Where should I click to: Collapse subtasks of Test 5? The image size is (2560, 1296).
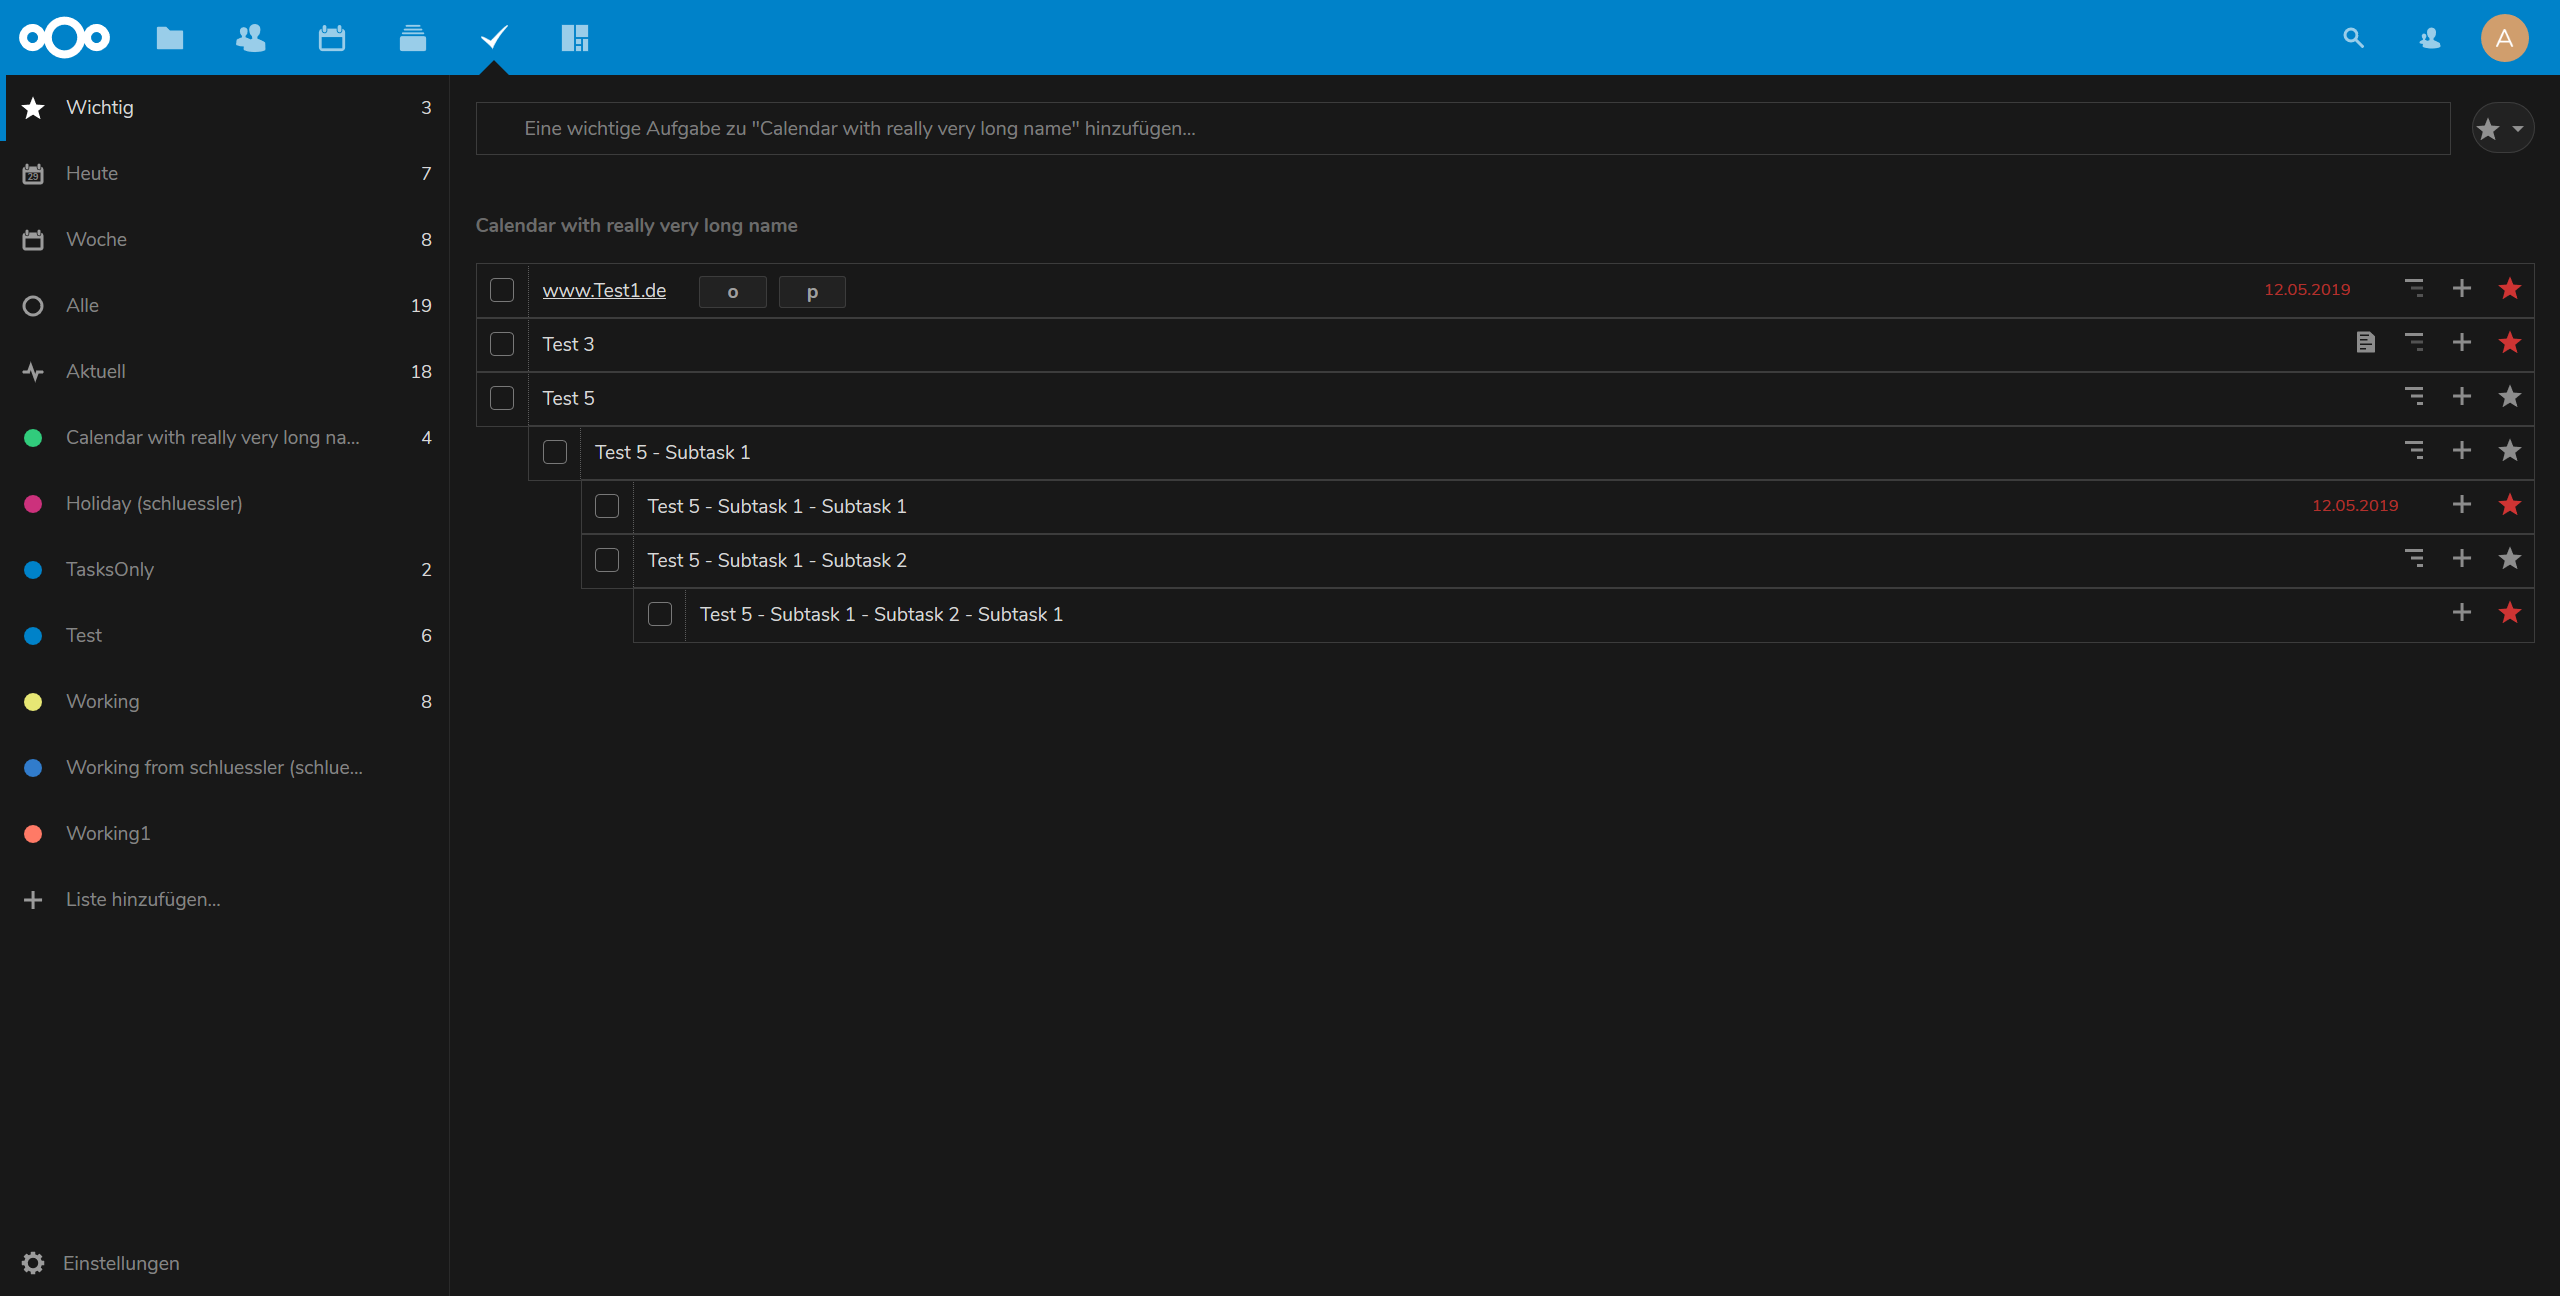(x=2414, y=397)
